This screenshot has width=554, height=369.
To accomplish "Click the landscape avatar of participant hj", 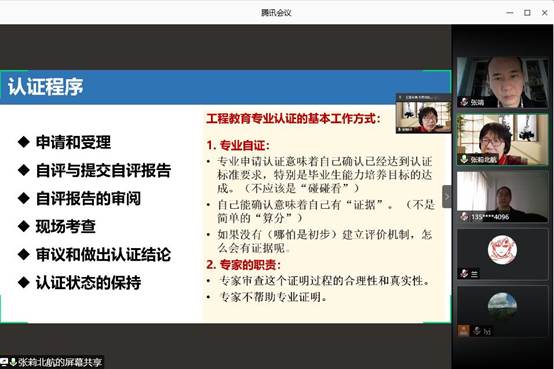I will point(502,307).
